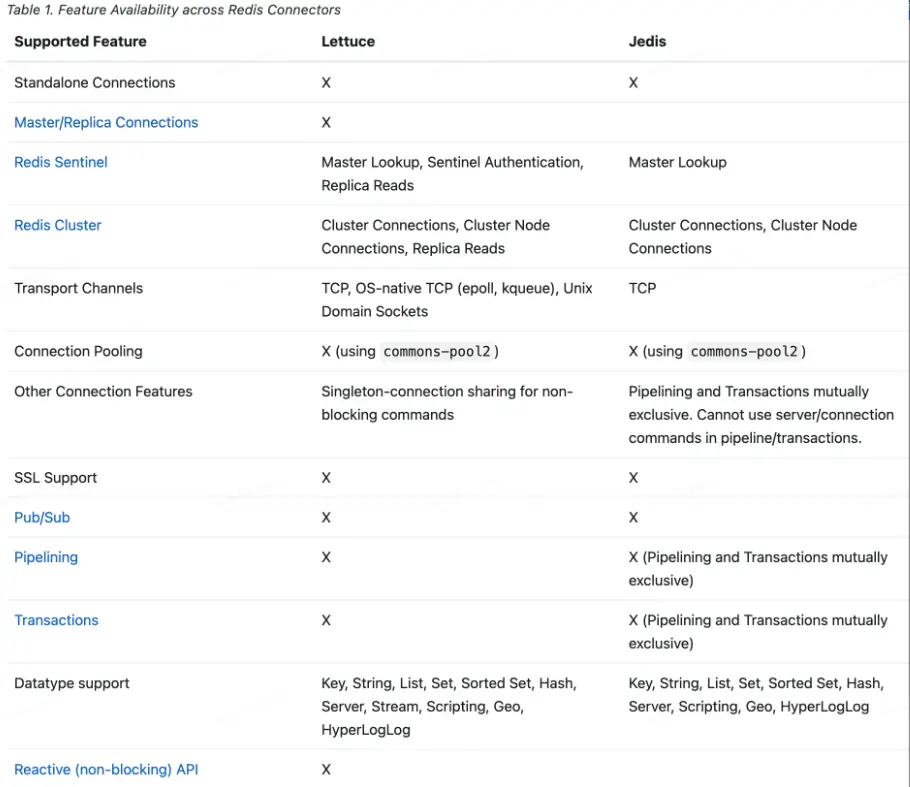This screenshot has height=787, width=910.
Task: Click the Standalone Connections row label
Action: click(94, 82)
